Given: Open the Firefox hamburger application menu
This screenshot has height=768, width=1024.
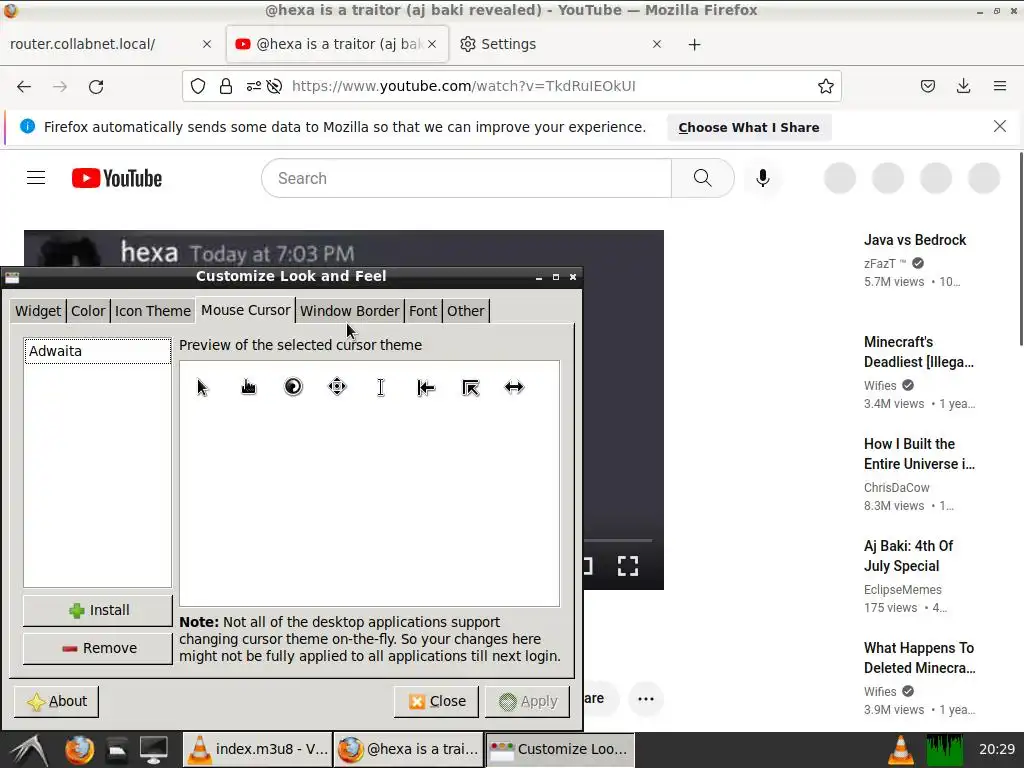Looking at the screenshot, I should (x=1000, y=86).
